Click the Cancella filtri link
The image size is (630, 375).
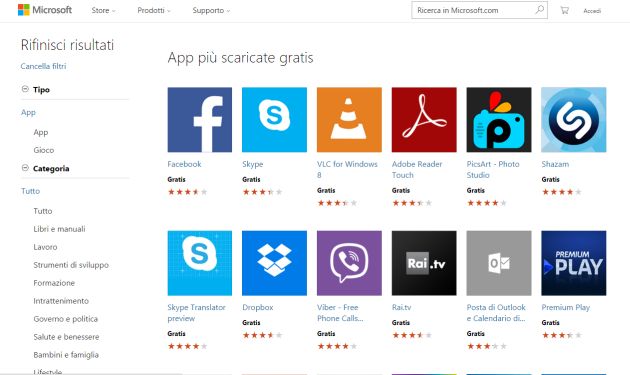click(43, 66)
